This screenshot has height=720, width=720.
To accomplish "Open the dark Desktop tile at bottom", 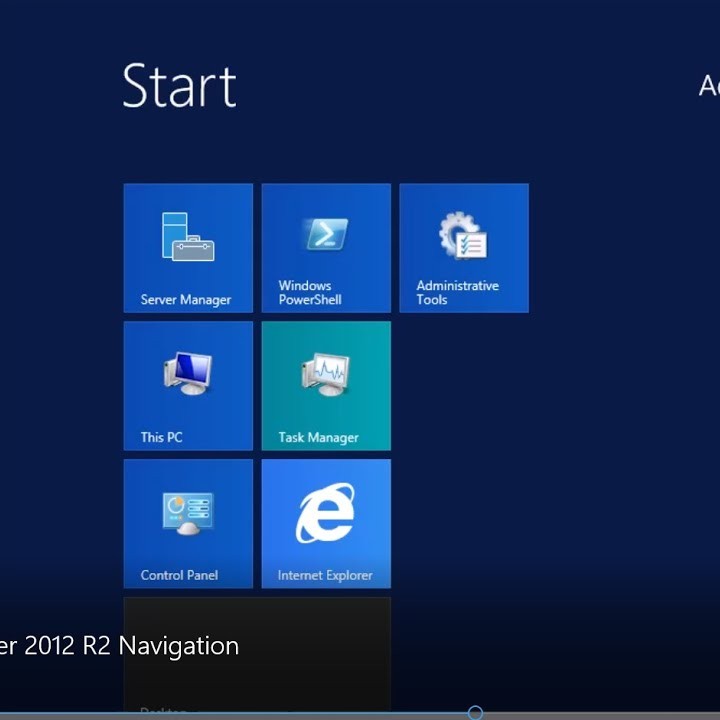I will (x=257, y=654).
